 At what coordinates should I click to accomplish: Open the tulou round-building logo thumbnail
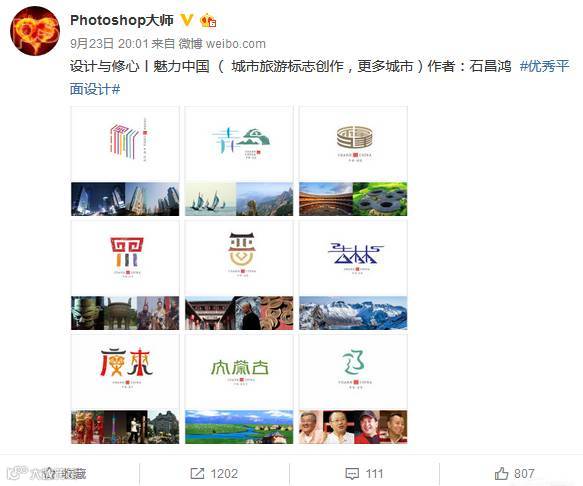(353, 161)
